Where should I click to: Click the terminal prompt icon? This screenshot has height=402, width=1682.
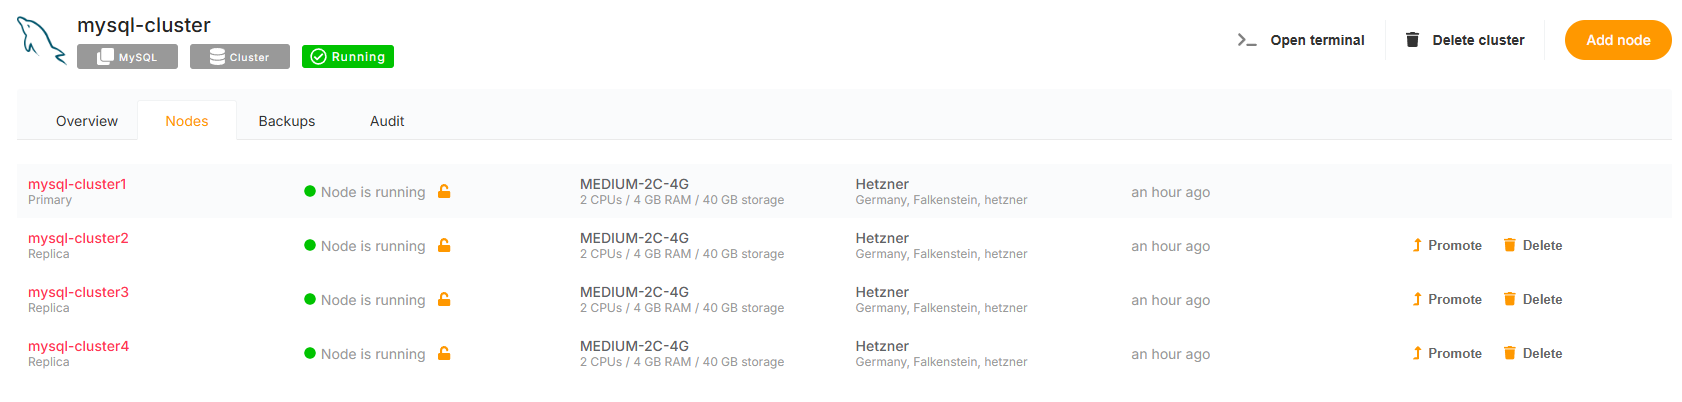[1246, 40]
